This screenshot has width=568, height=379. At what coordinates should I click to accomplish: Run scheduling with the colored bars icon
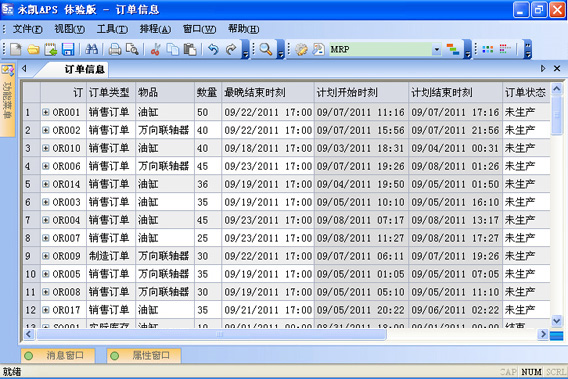453,49
